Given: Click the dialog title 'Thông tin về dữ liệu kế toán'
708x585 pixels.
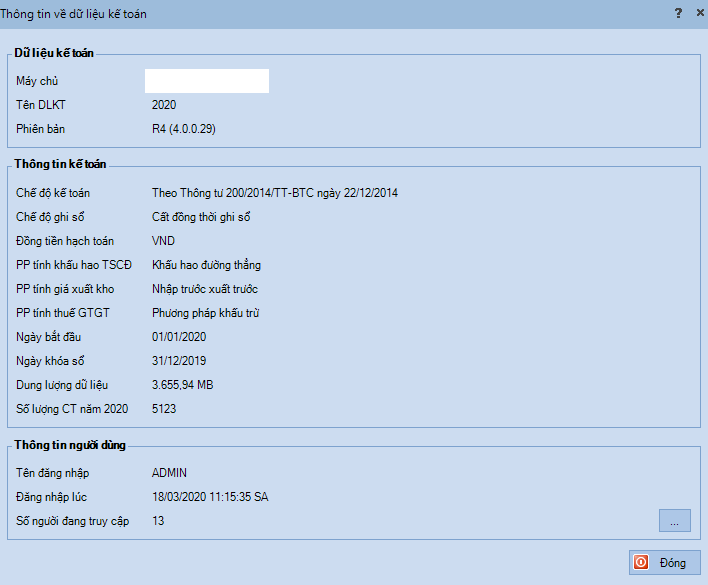Looking at the screenshot, I should 80,14.
